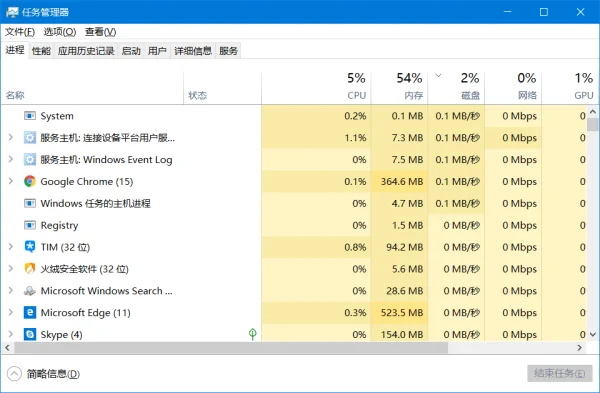Open the 查看(V) menu
This screenshot has width=600, height=393.
(100, 32)
